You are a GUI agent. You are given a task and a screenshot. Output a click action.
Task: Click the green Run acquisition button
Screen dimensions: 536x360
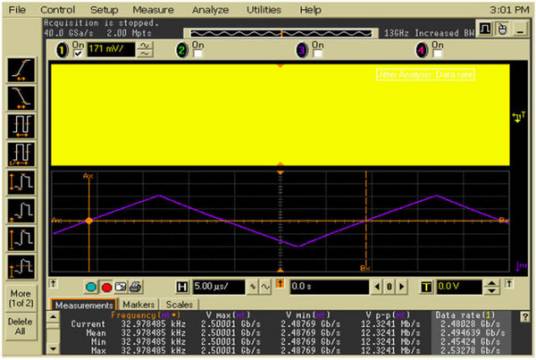[91, 287]
